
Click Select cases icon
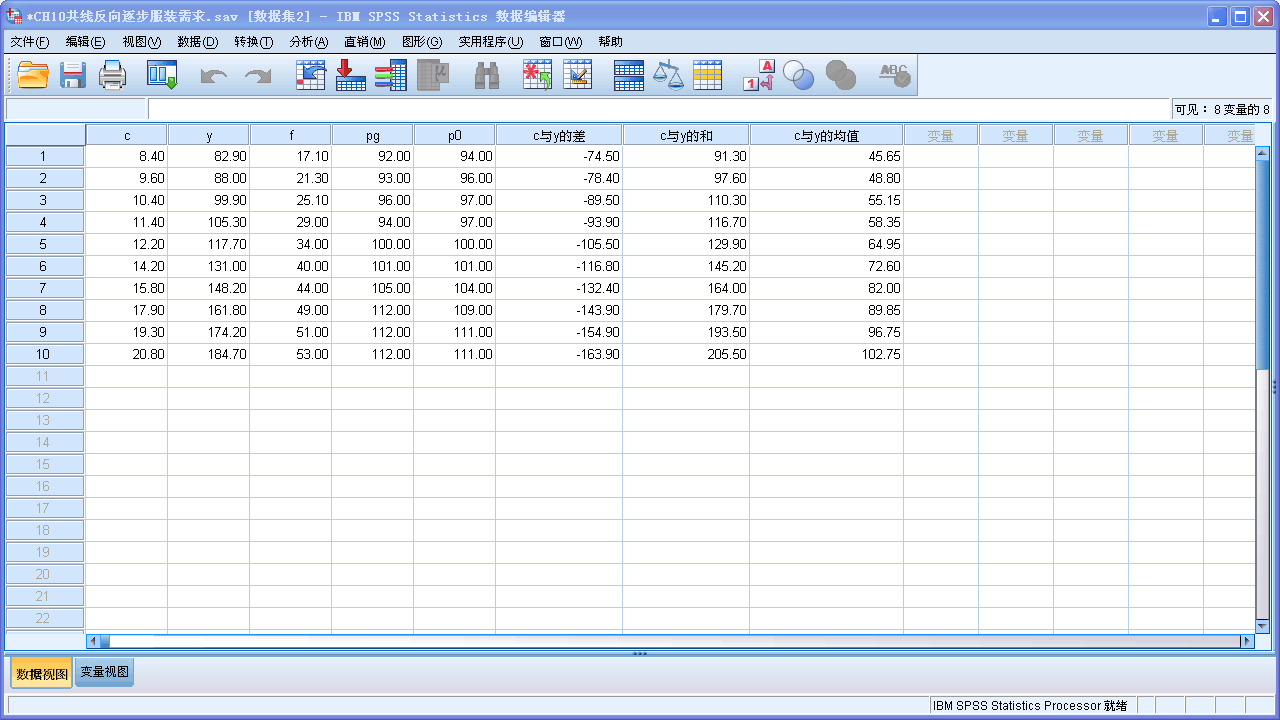(x=707, y=75)
